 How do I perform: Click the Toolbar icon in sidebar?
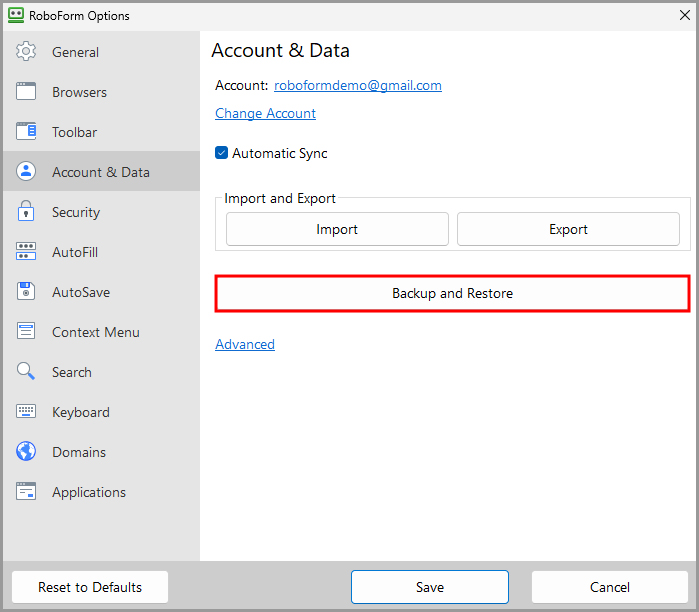(x=26, y=131)
